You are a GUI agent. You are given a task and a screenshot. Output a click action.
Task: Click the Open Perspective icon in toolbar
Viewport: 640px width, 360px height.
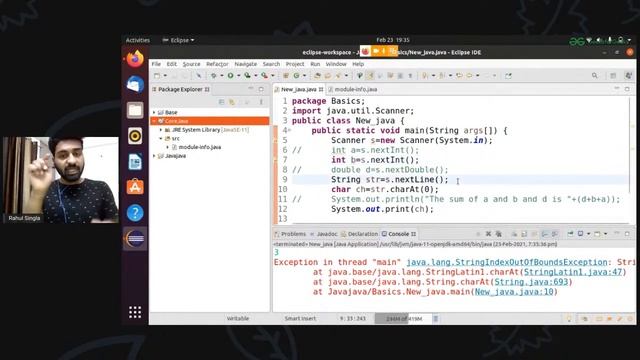click(x=613, y=76)
